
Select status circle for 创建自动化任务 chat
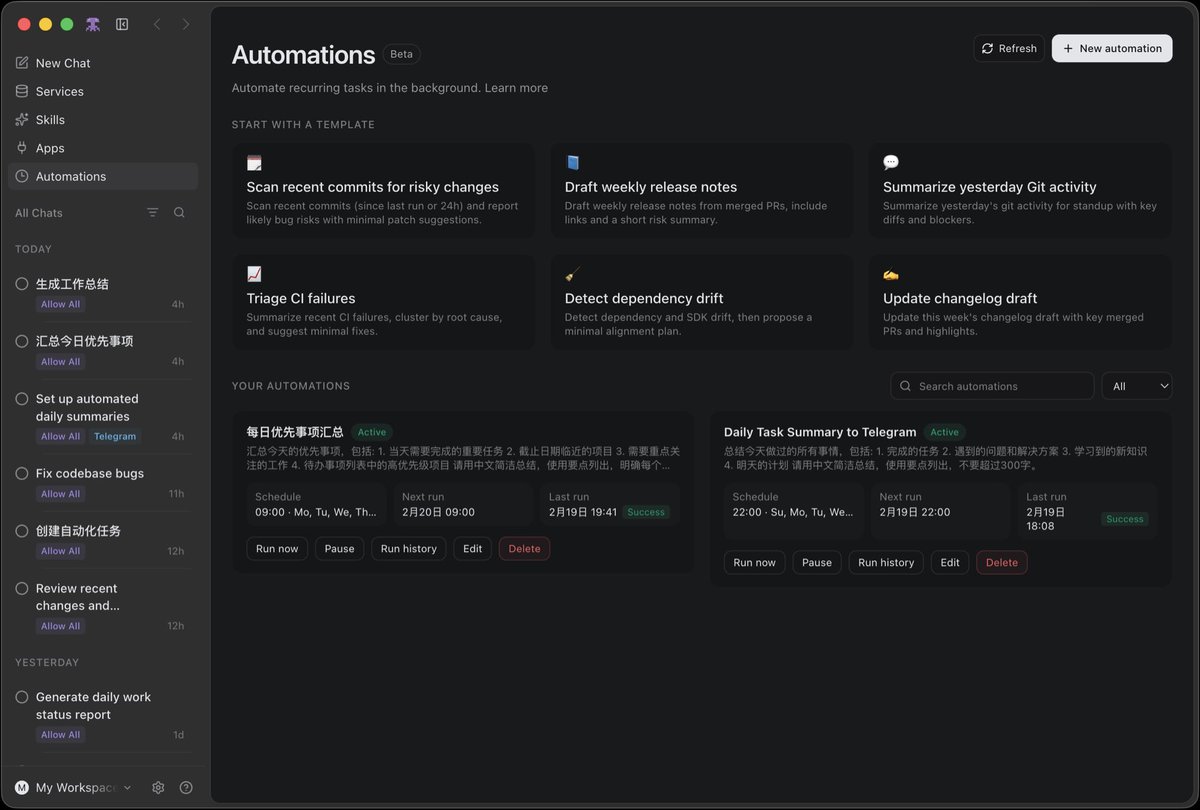(x=22, y=531)
